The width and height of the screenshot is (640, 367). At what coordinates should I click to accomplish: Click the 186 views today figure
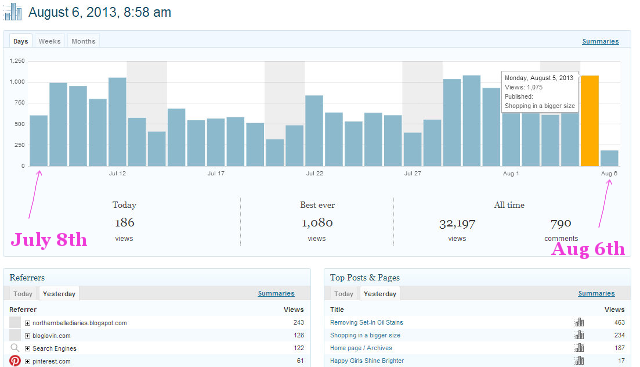coord(124,222)
